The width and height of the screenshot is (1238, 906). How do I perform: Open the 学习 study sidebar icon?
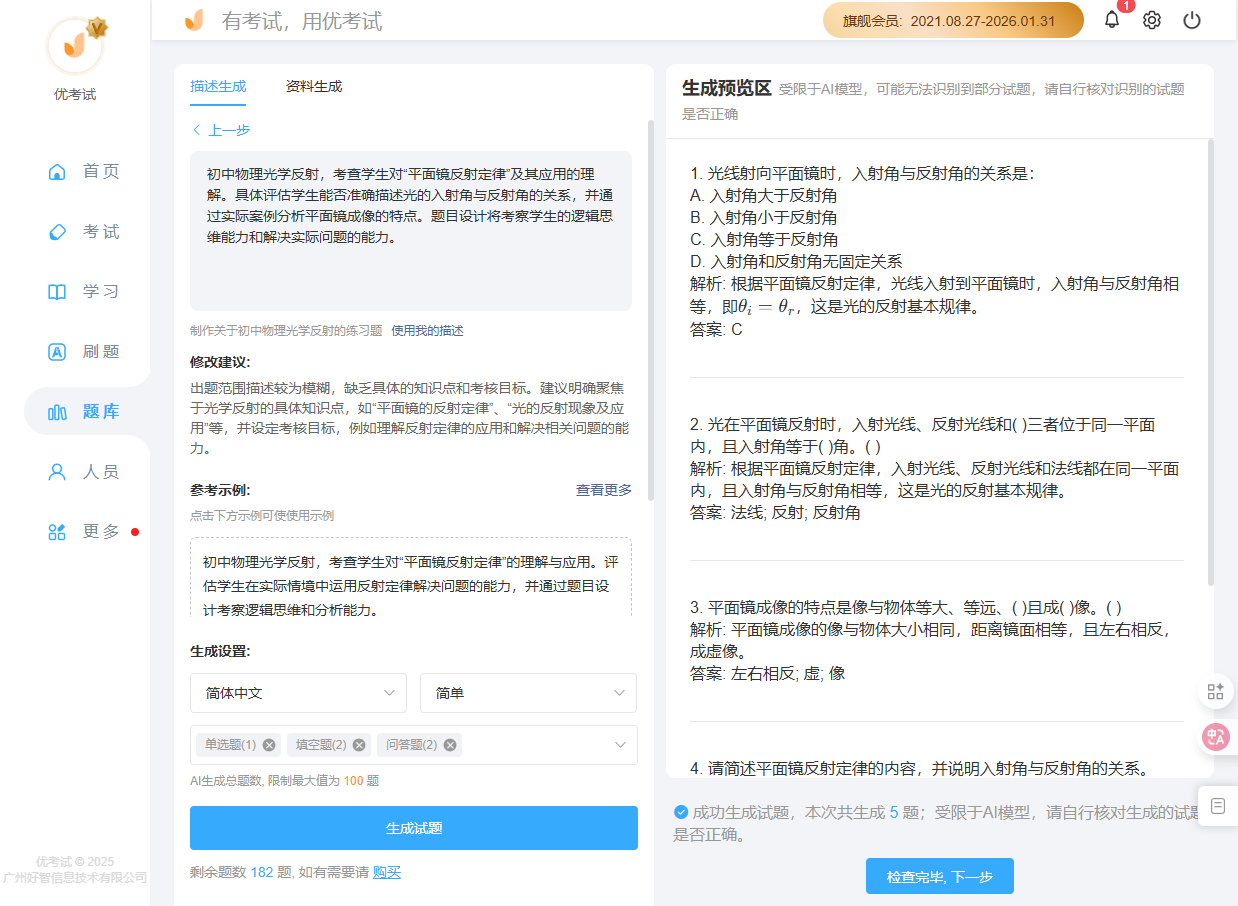[x=57, y=291]
